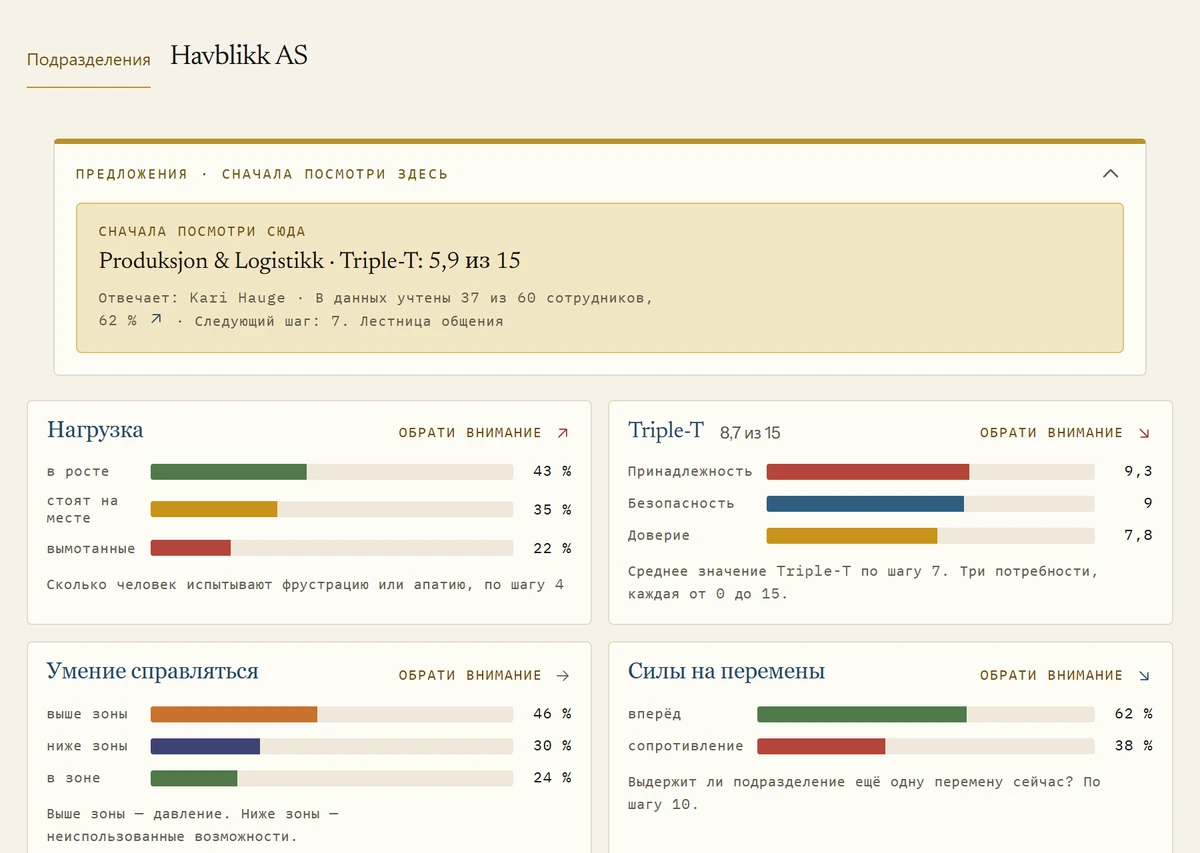
Task: Click the 'Отвечает: Kari Hauge' line
Action: click(192, 298)
